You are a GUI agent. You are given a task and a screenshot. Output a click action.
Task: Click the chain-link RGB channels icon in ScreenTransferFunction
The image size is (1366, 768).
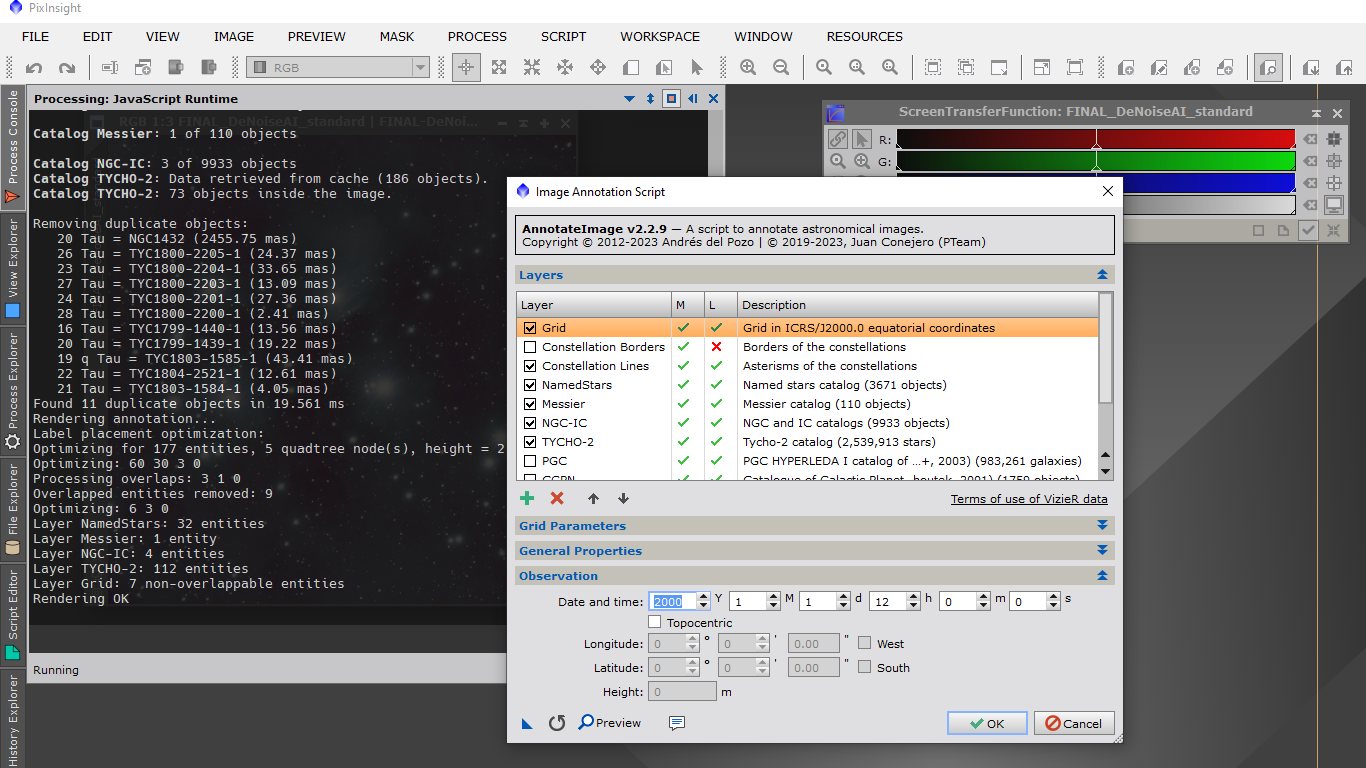point(838,139)
